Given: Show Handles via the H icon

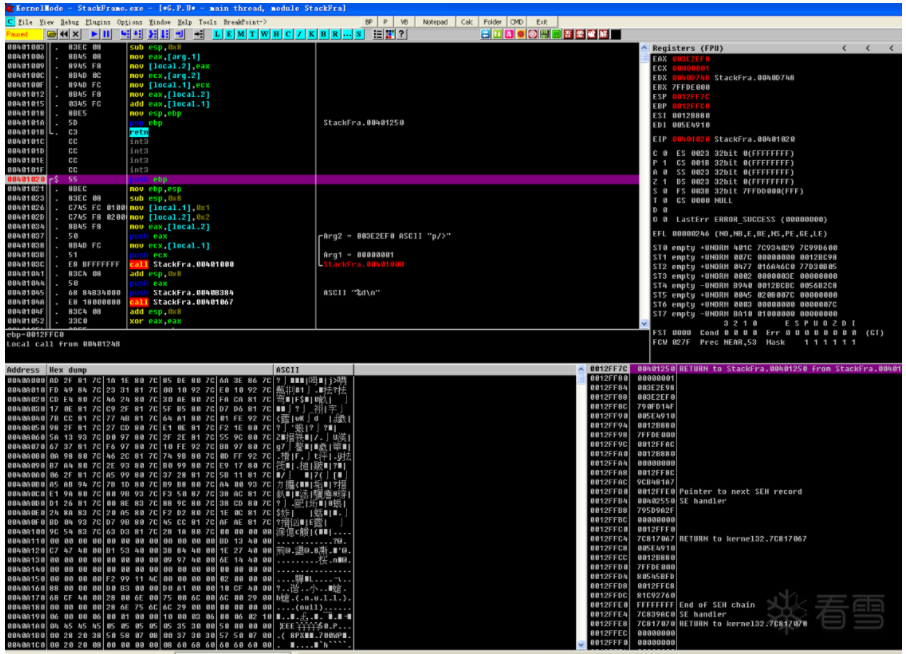Looking at the screenshot, I should (x=276, y=35).
